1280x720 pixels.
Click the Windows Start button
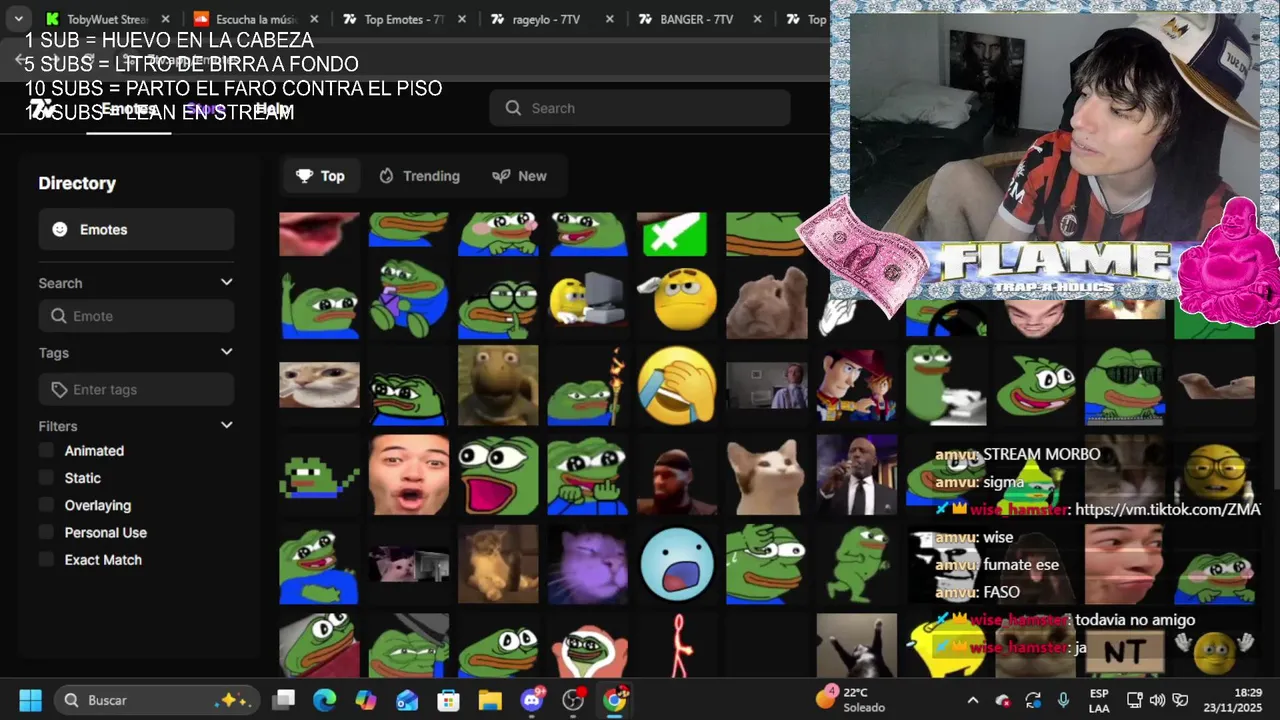[x=30, y=700]
